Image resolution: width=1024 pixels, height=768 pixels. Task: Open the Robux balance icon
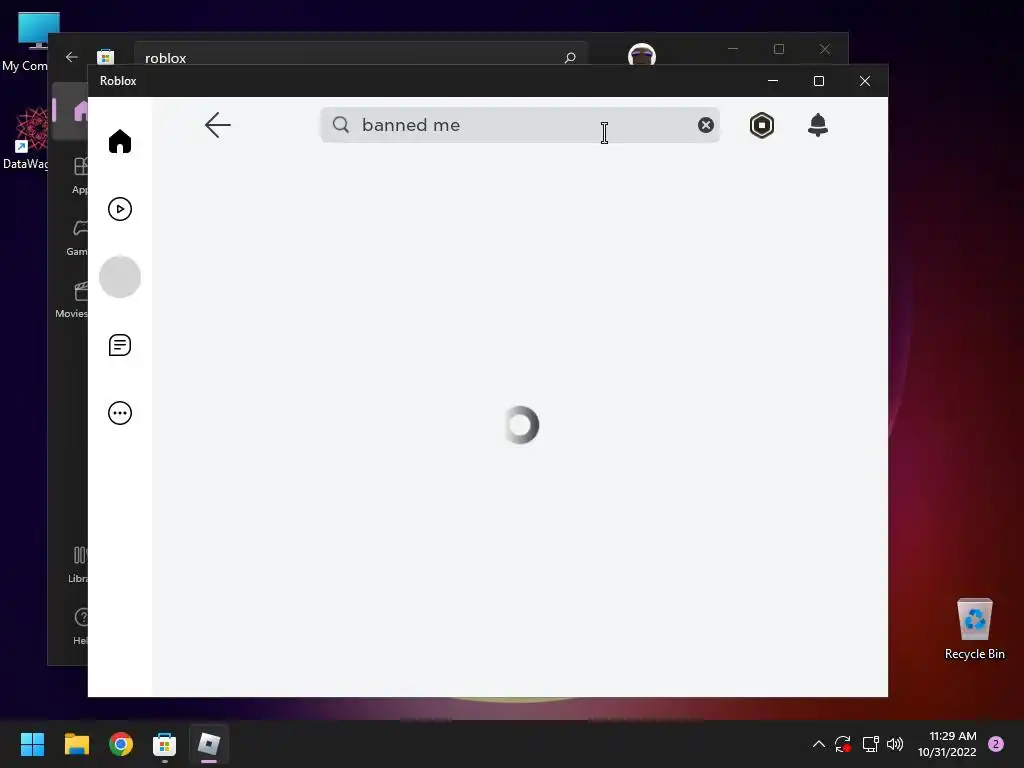761,125
